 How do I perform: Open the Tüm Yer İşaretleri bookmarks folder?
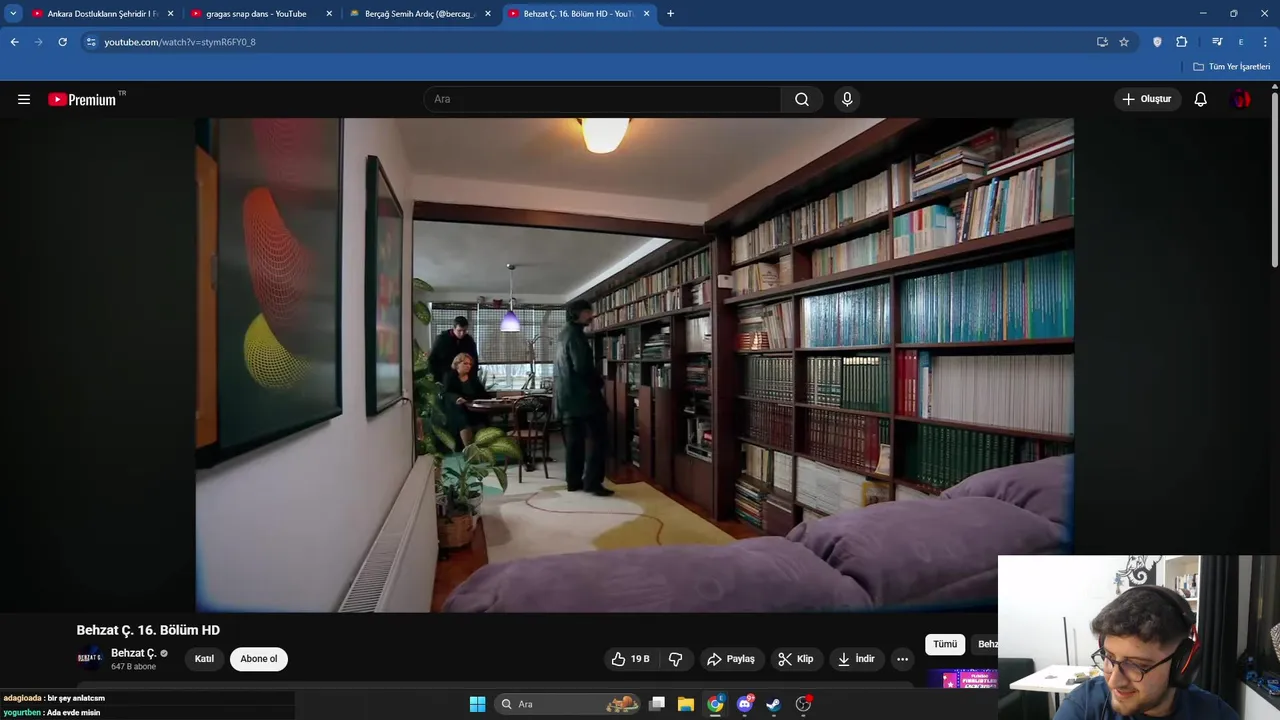1232,67
